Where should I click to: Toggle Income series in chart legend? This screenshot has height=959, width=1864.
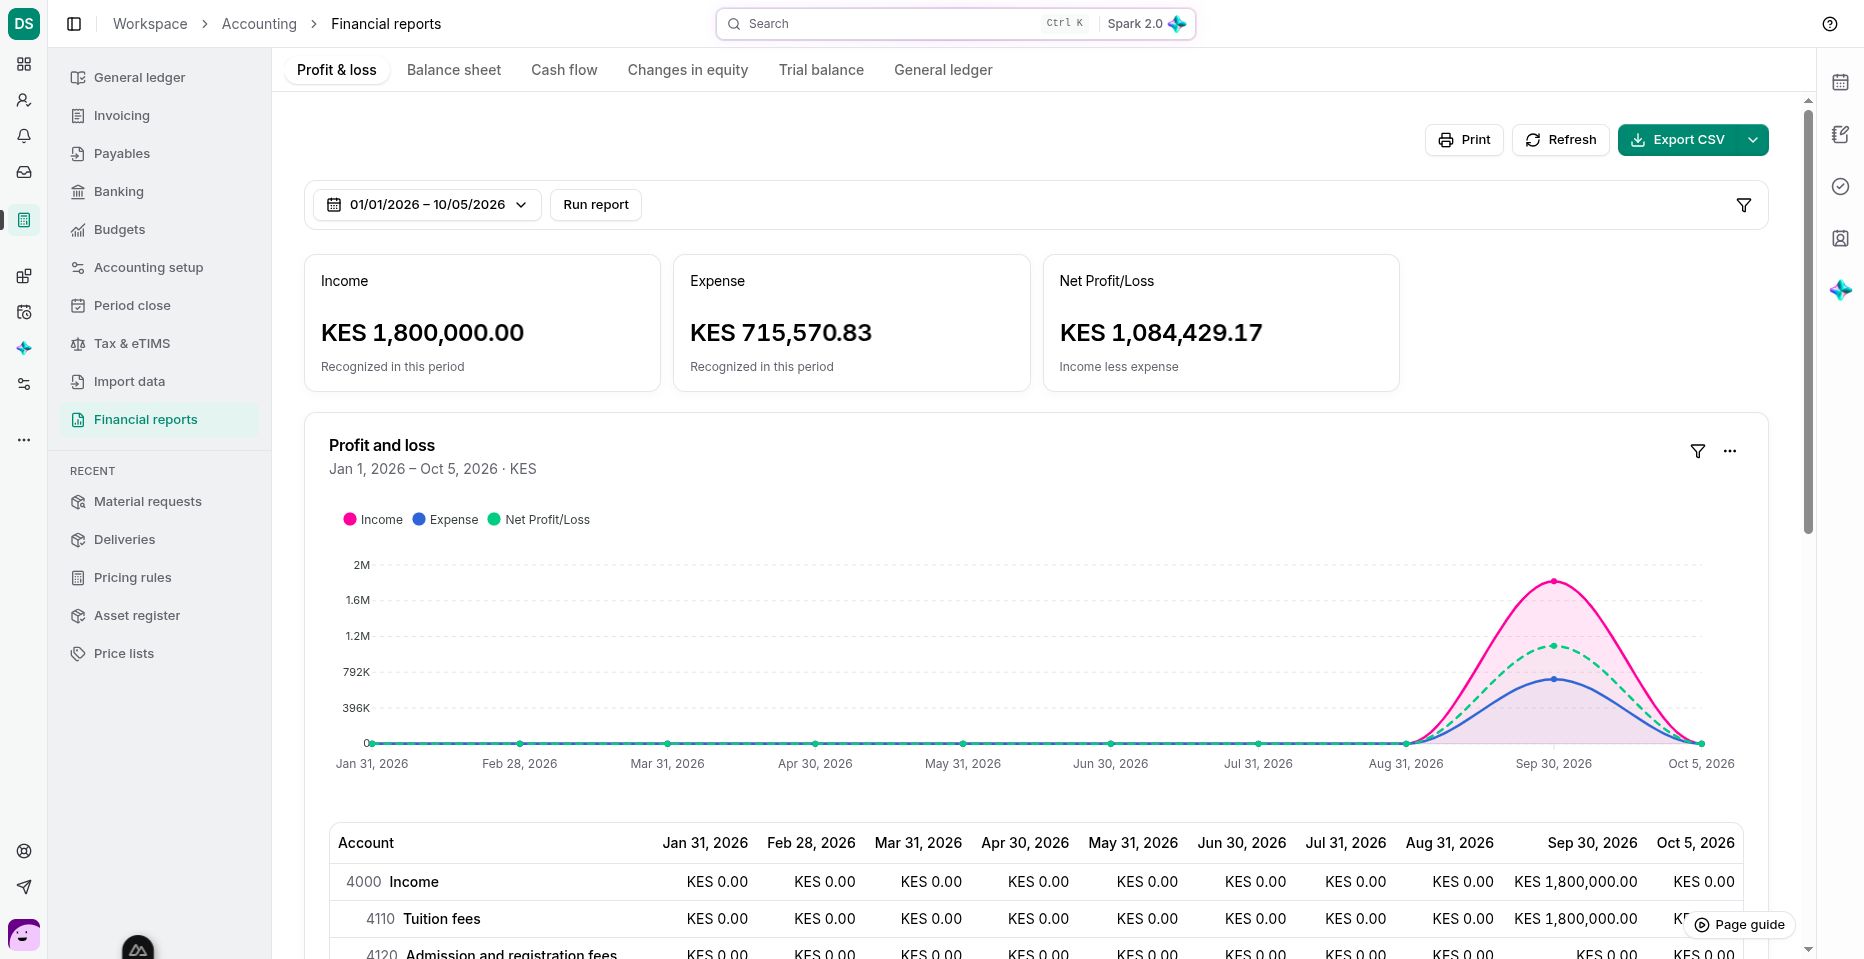click(x=373, y=520)
